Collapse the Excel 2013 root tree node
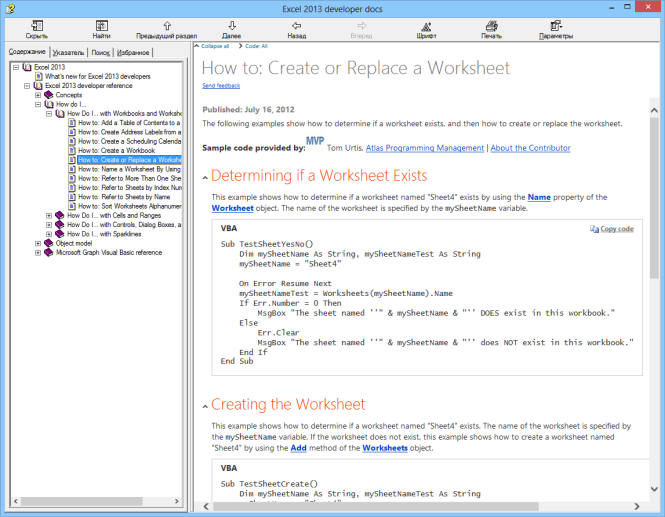The height and width of the screenshot is (517, 665). pos(16,67)
